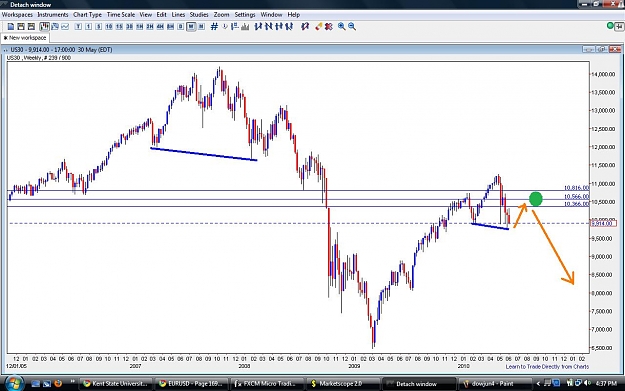Choose the 10 minute timeframe button

[x=109, y=27]
